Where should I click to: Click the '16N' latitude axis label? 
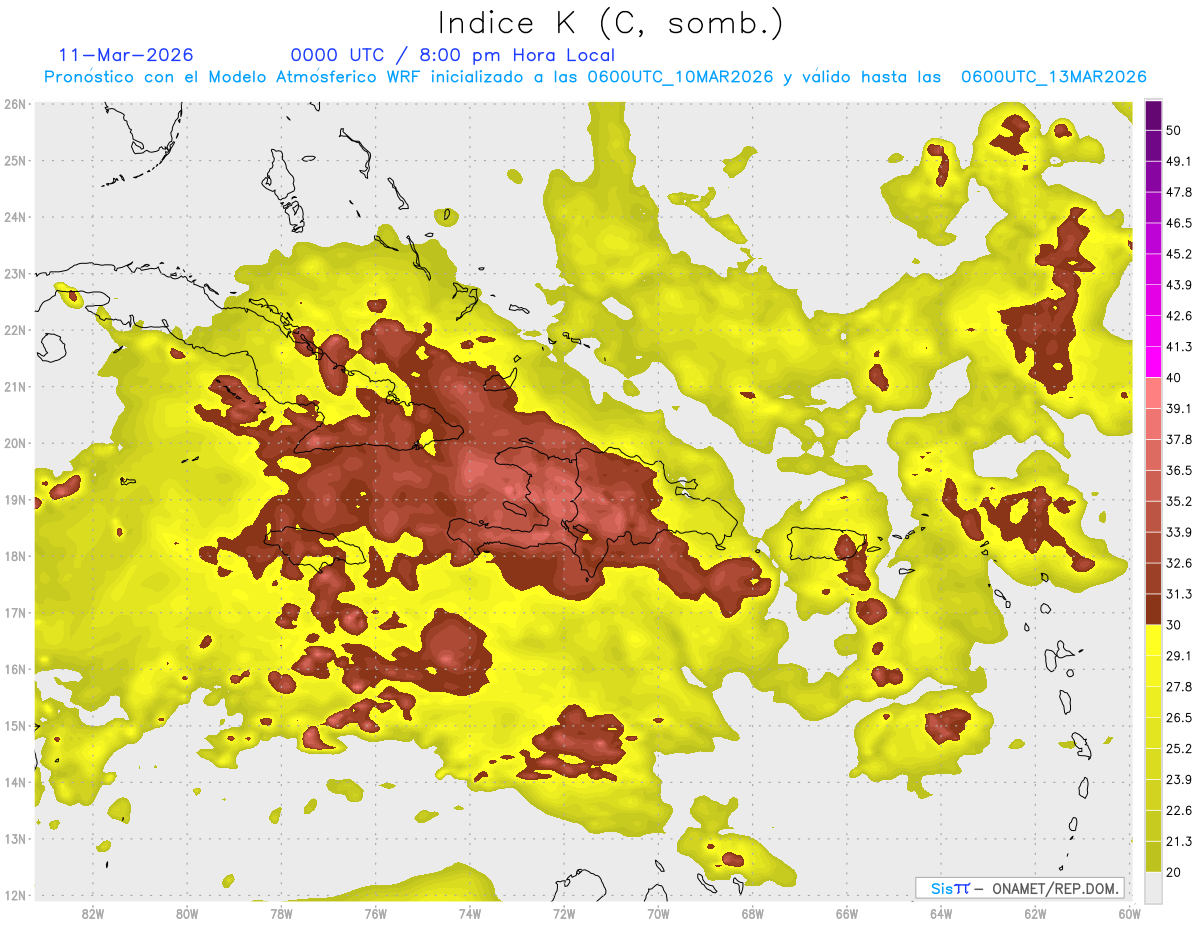click(x=15, y=669)
